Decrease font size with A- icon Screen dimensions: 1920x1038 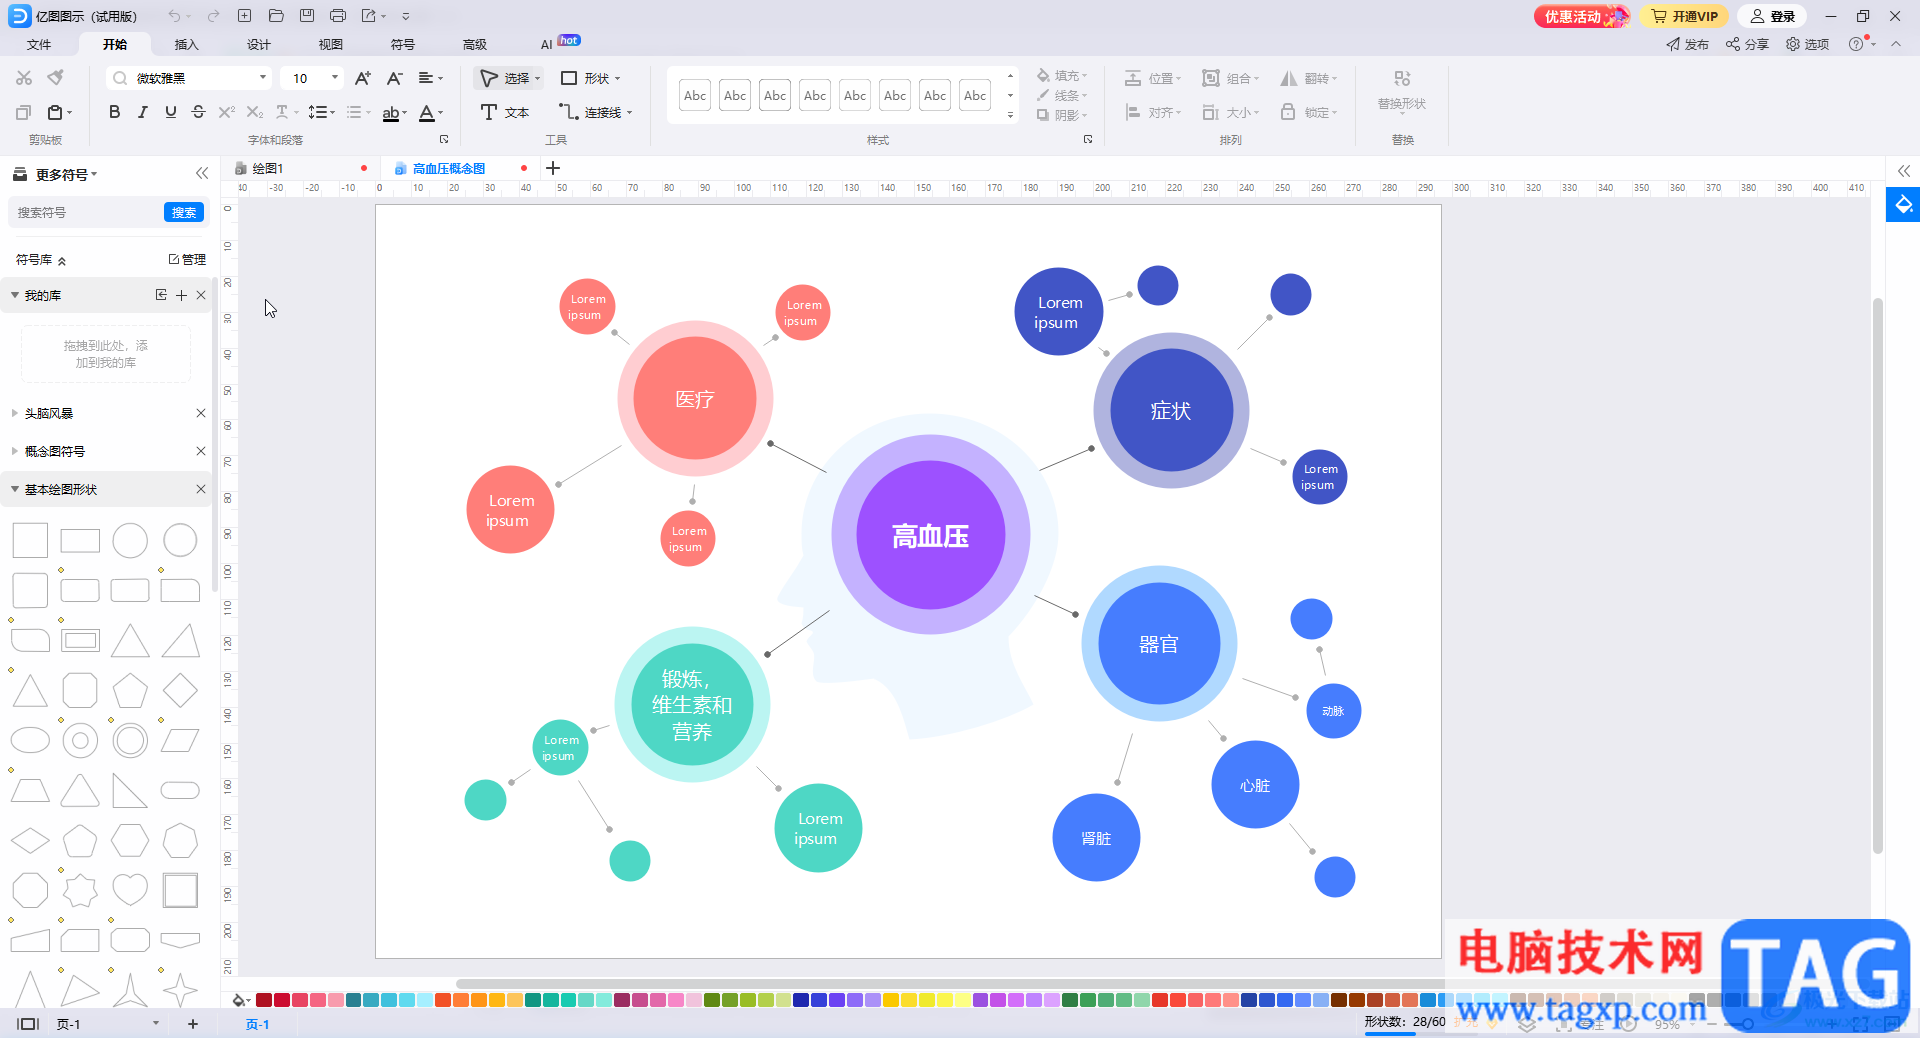(x=395, y=78)
